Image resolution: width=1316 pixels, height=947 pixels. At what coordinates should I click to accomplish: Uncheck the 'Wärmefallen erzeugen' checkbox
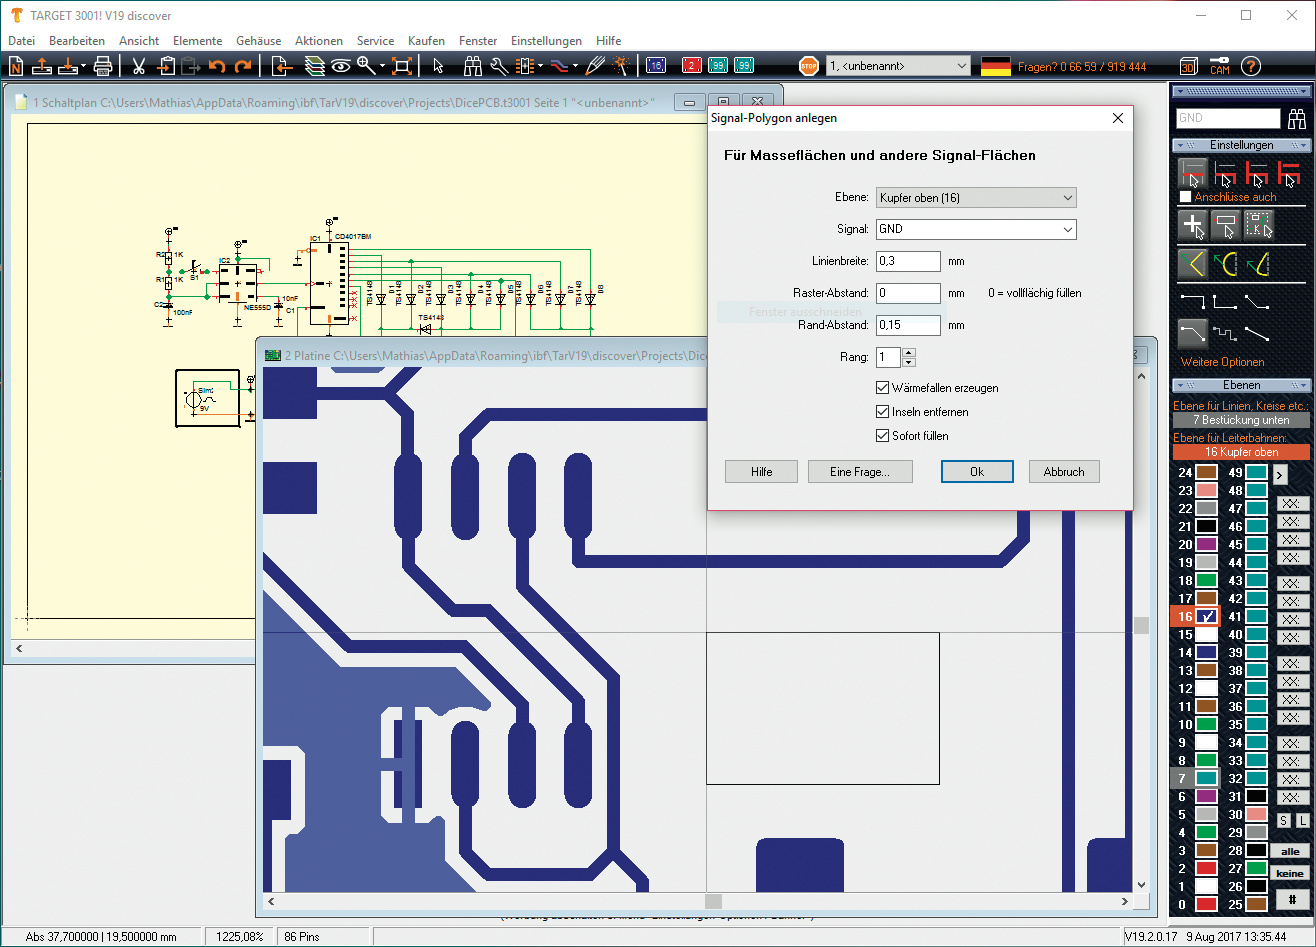tap(882, 388)
